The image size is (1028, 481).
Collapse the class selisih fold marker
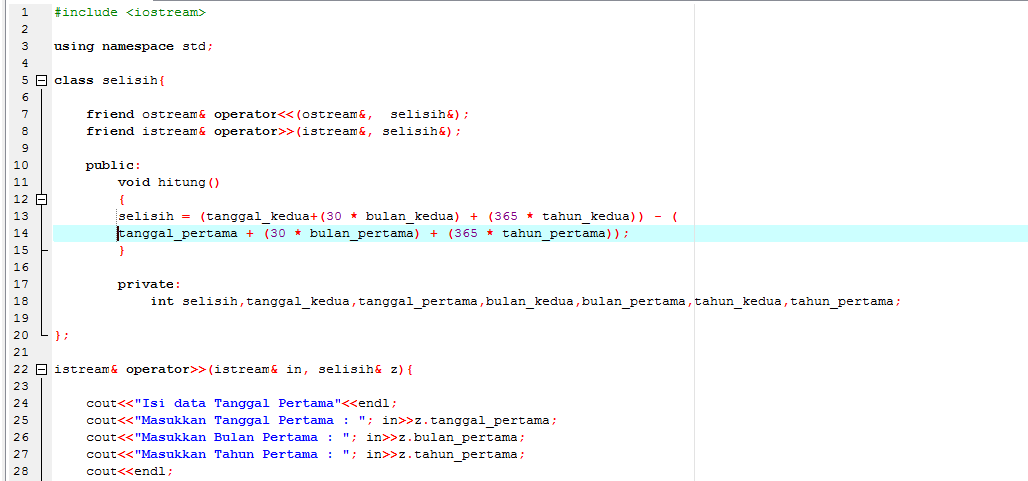pyautogui.click(x=41, y=81)
